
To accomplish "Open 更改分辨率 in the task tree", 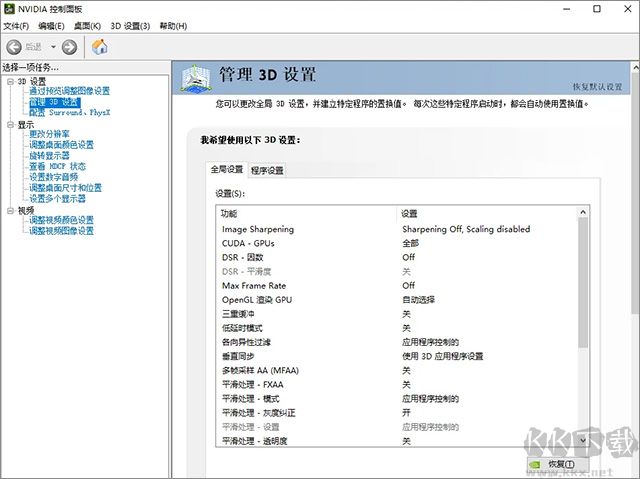I will click(49, 134).
